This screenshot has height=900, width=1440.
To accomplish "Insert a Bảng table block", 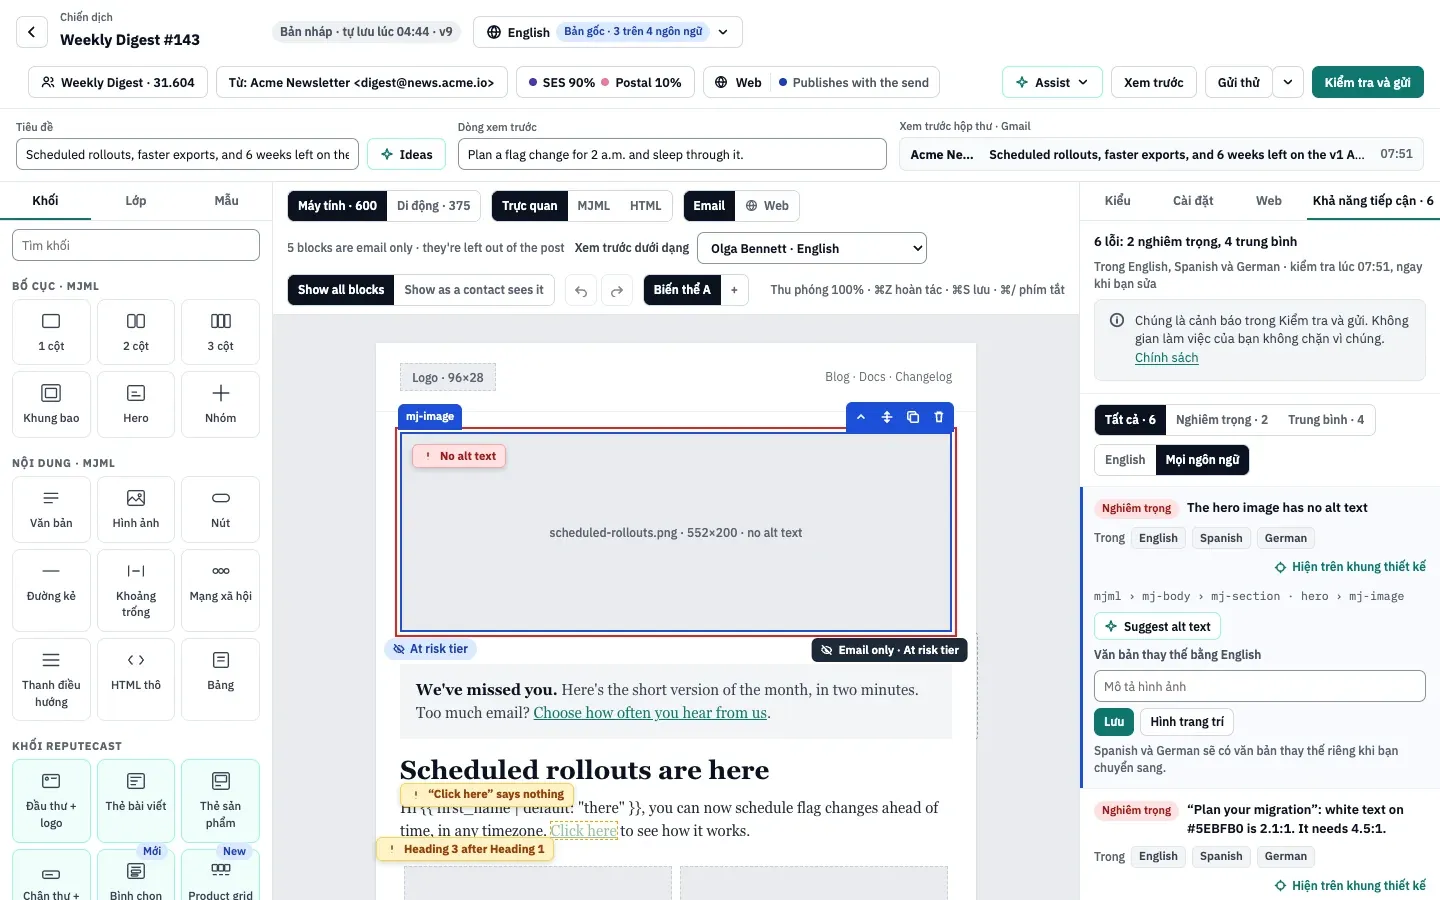I will [221, 679].
